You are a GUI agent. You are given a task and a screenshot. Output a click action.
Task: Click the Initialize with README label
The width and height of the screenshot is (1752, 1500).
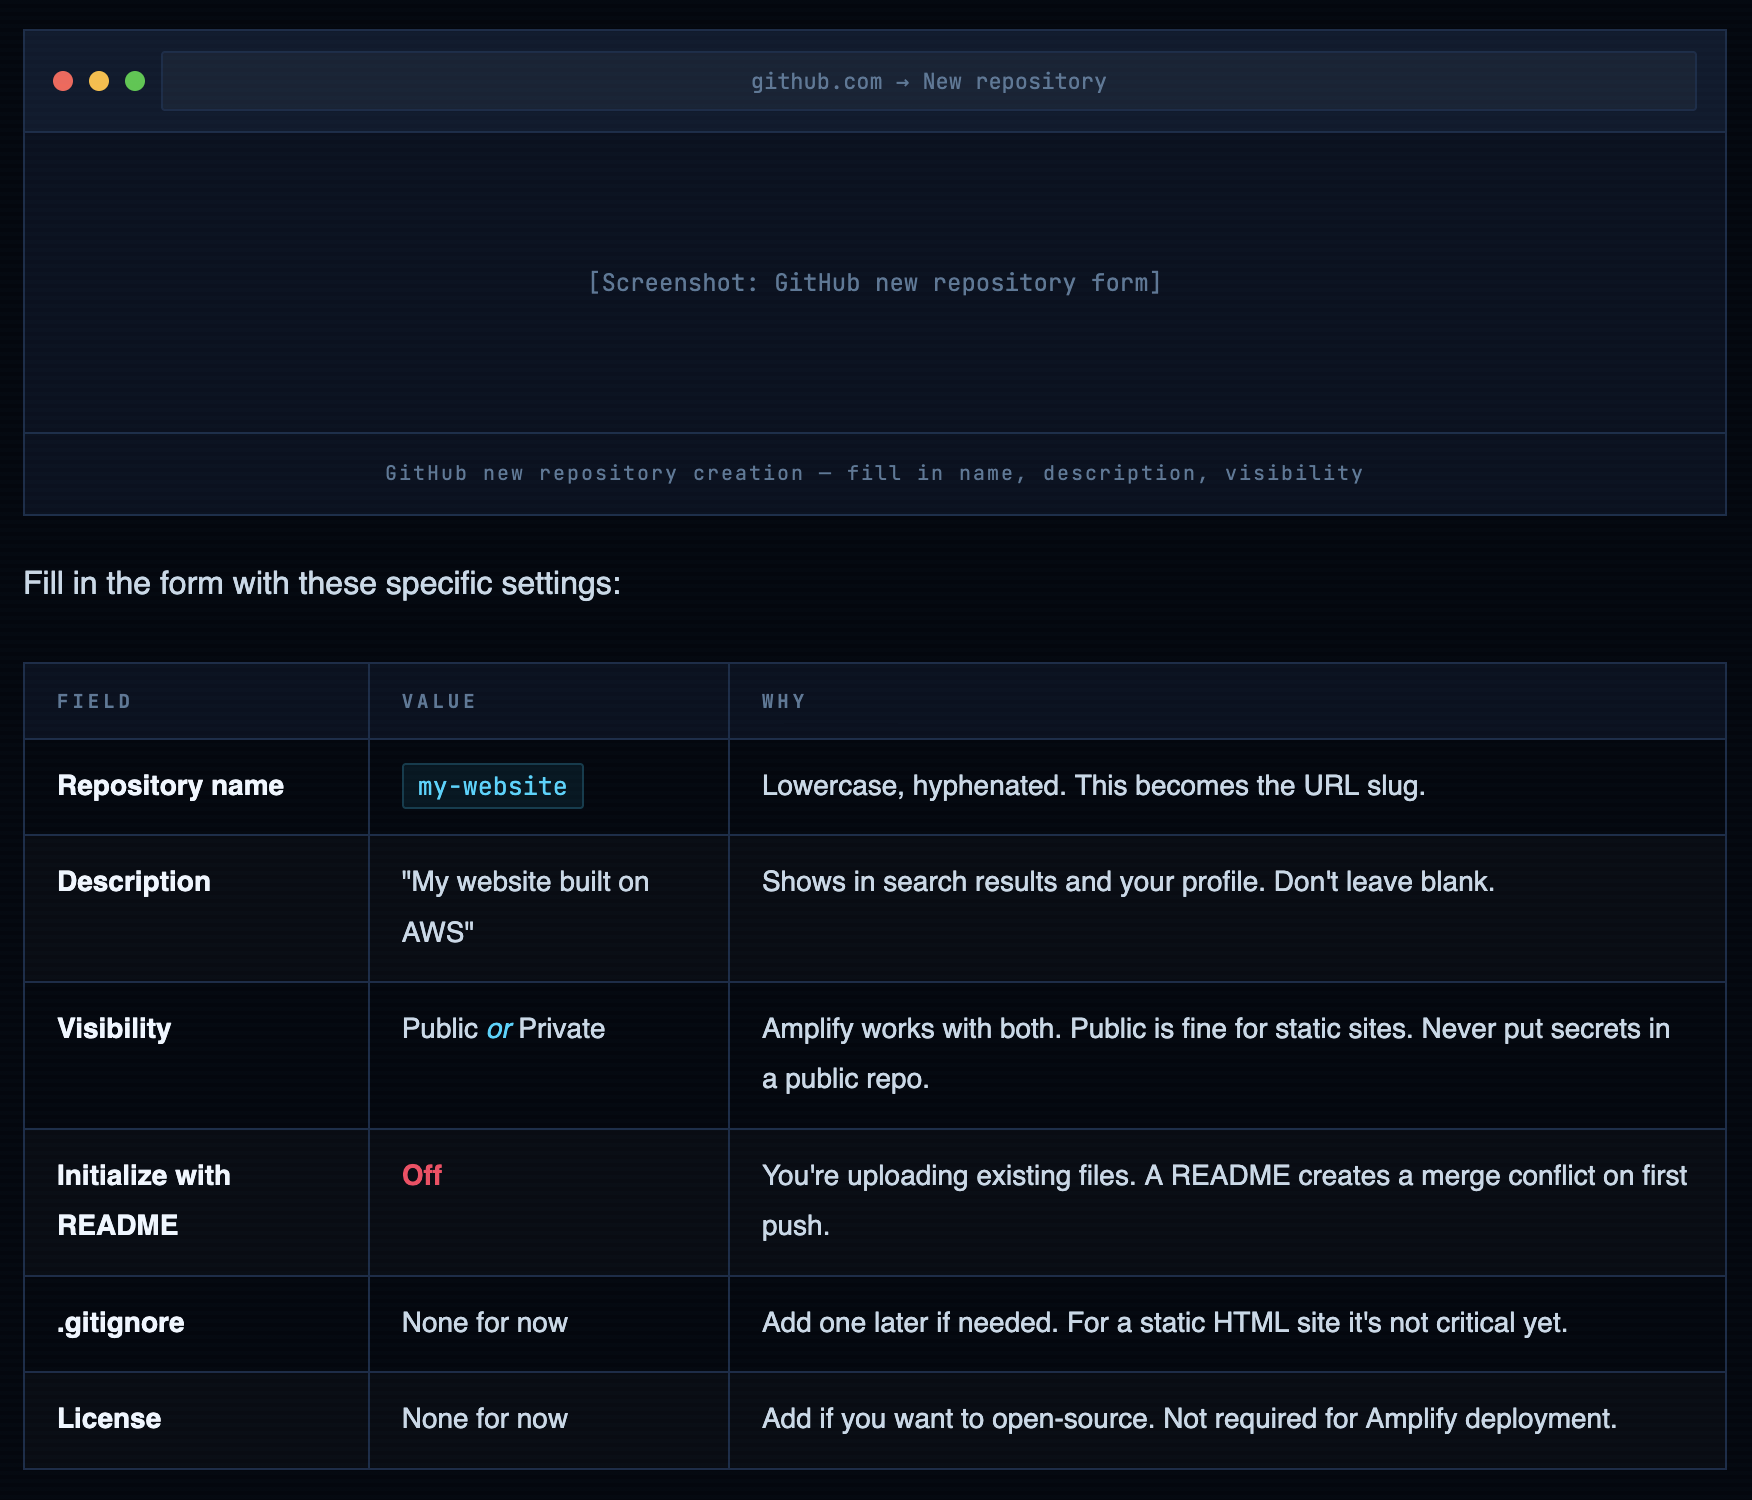(143, 1200)
